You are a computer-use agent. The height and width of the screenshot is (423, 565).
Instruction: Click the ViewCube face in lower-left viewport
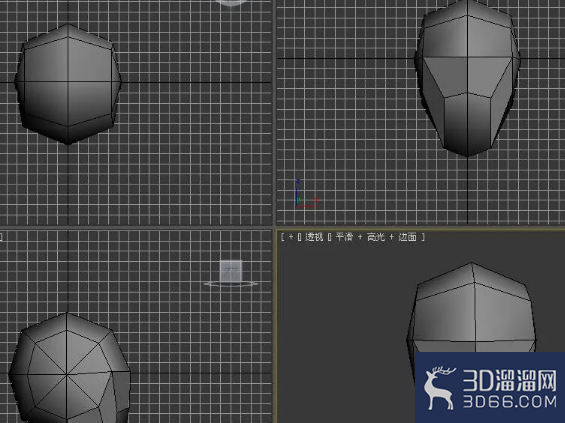click(231, 271)
